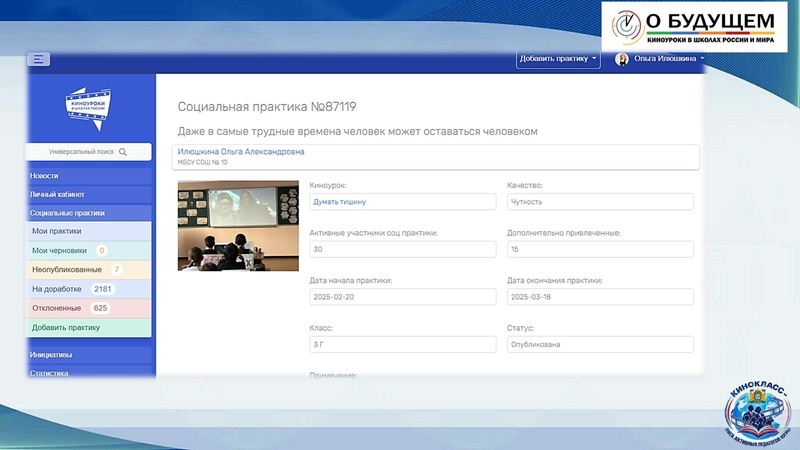Click the active participants field with 30
Screen dimensions: 800x450
coord(403,249)
